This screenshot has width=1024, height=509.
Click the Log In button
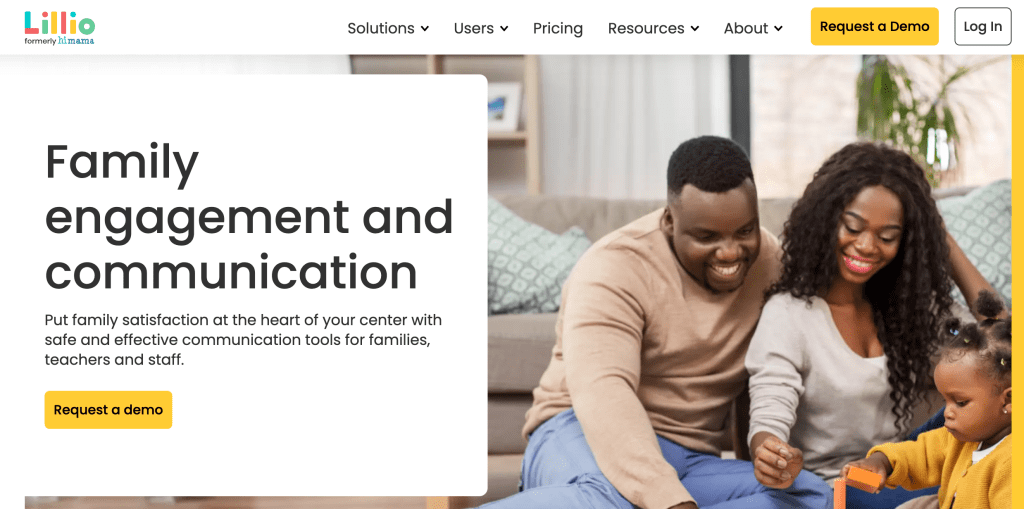983,27
